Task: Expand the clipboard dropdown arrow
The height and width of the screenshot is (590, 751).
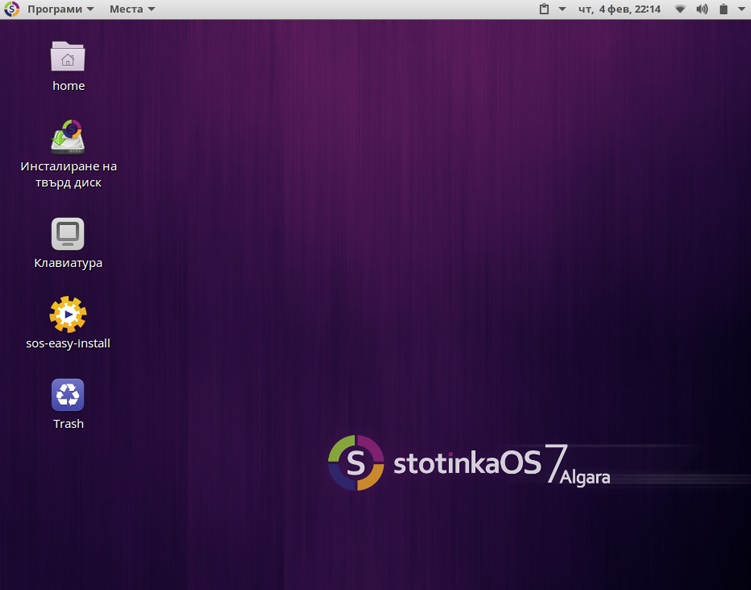Action: tap(562, 9)
